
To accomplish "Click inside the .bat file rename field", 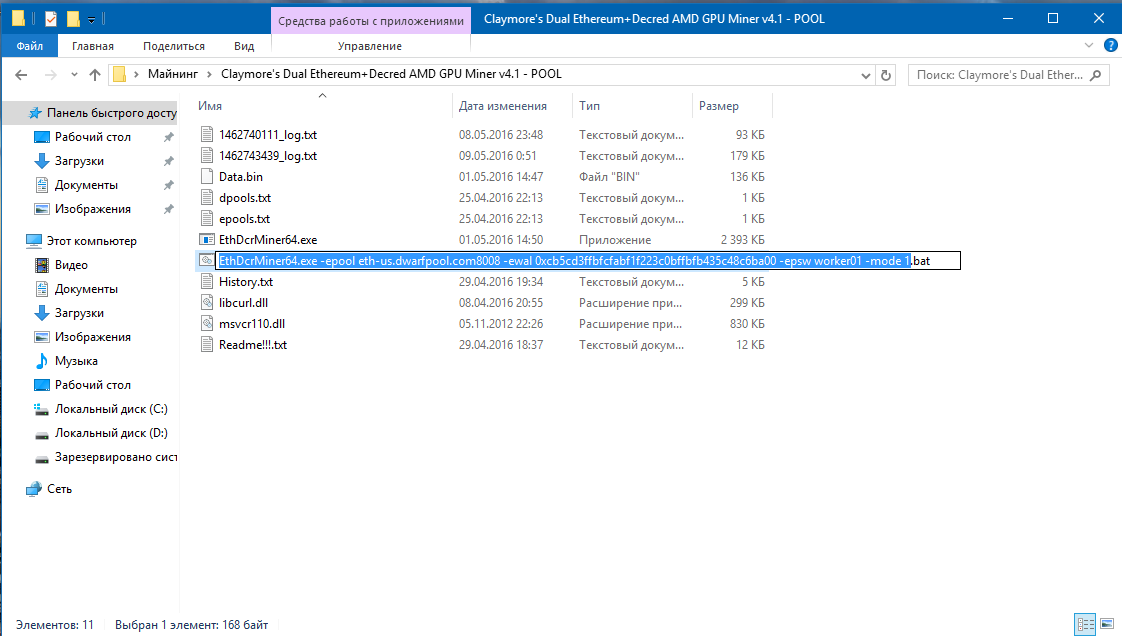I will [587, 260].
